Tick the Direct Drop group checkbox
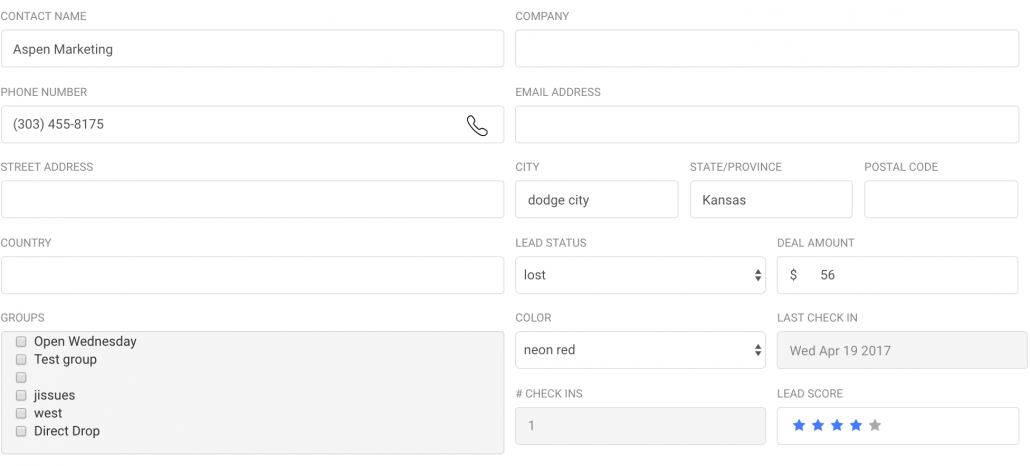 [21, 432]
